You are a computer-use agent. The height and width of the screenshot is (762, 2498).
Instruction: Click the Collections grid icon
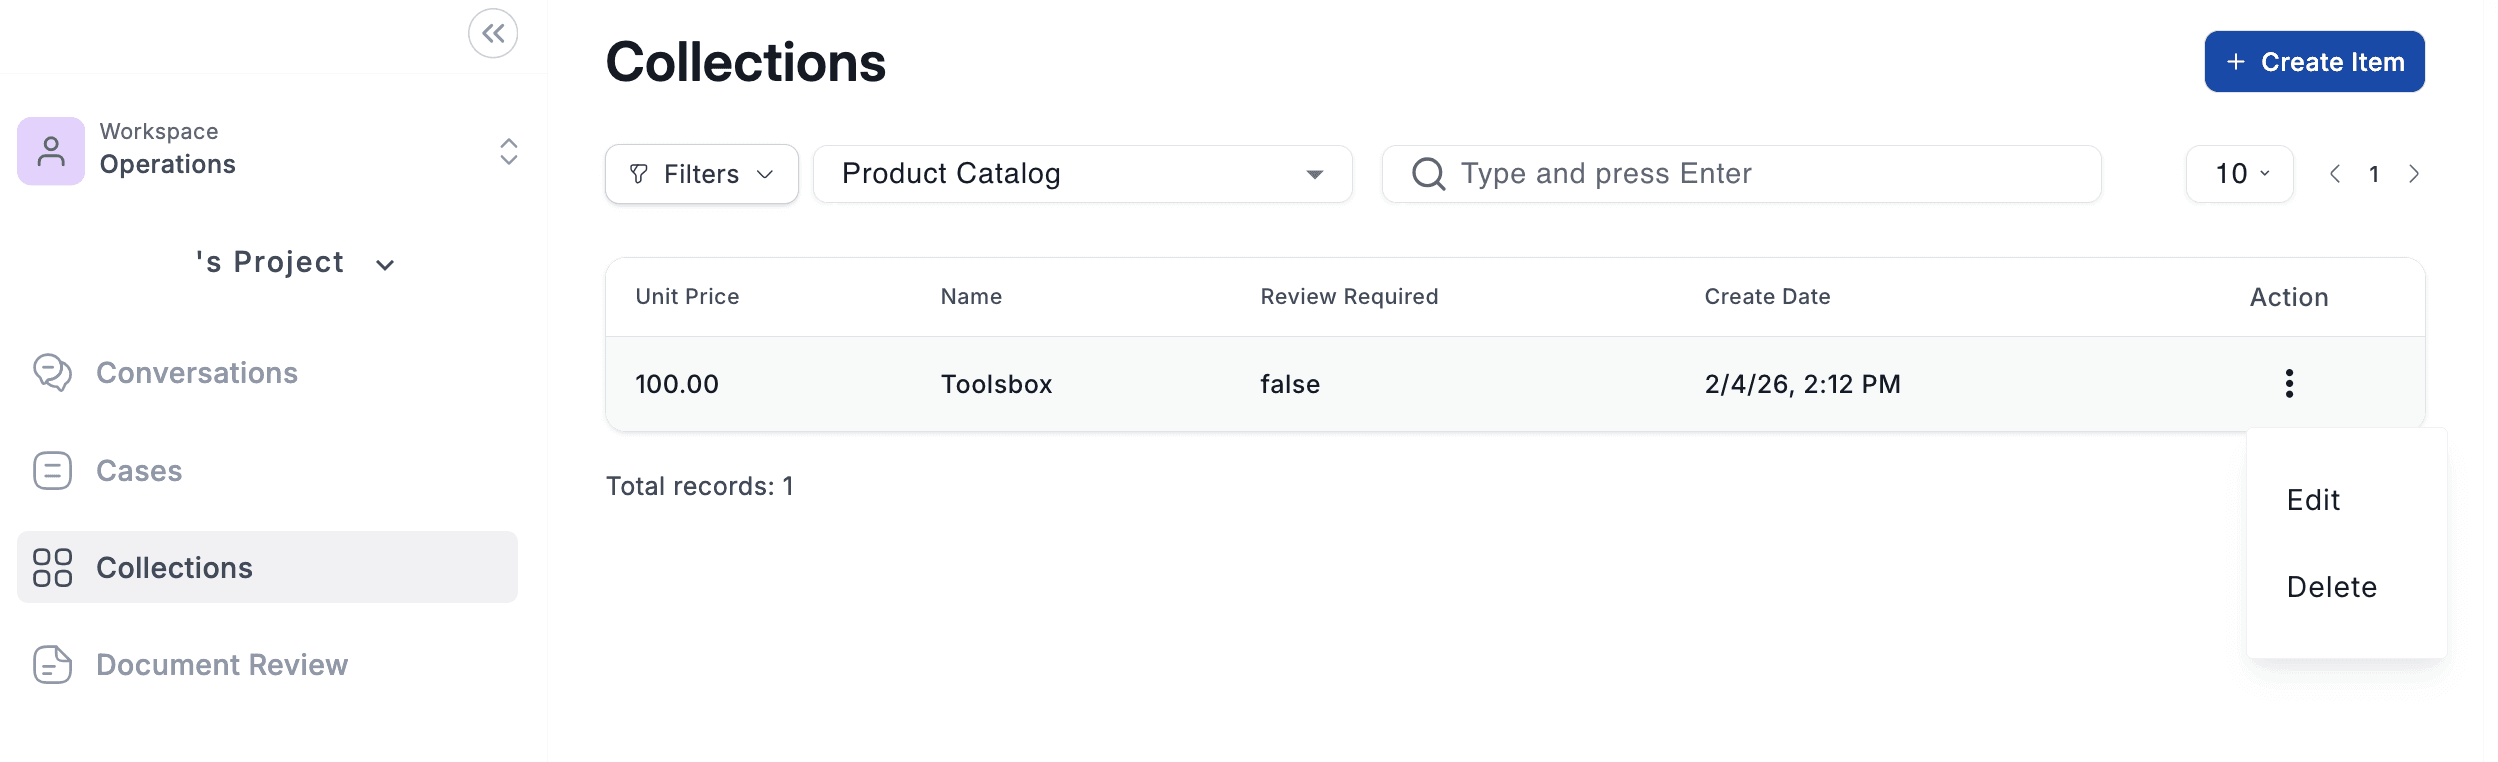click(52, 567)
